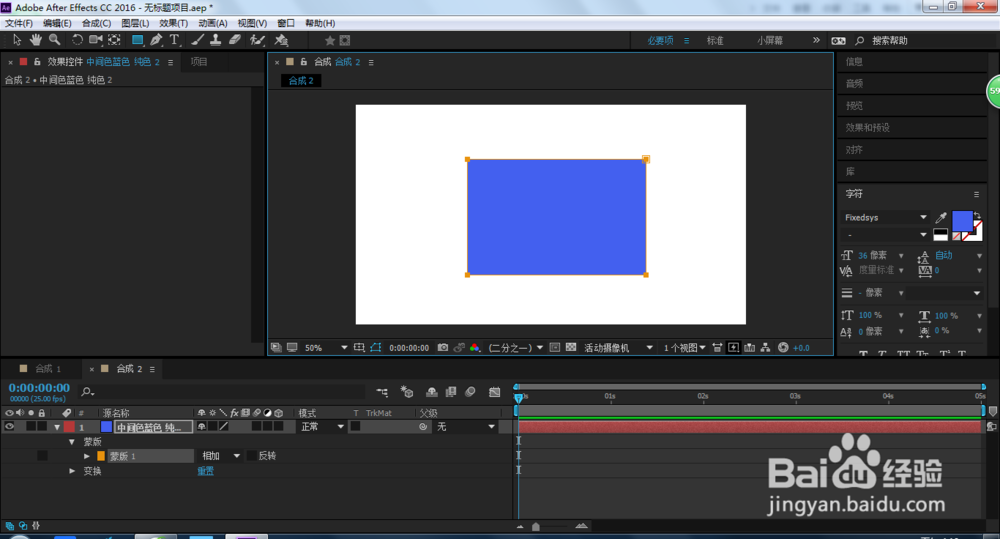1000x539 pixels.
Task: Open the 效果(T) menu
Action: point(173,23)
